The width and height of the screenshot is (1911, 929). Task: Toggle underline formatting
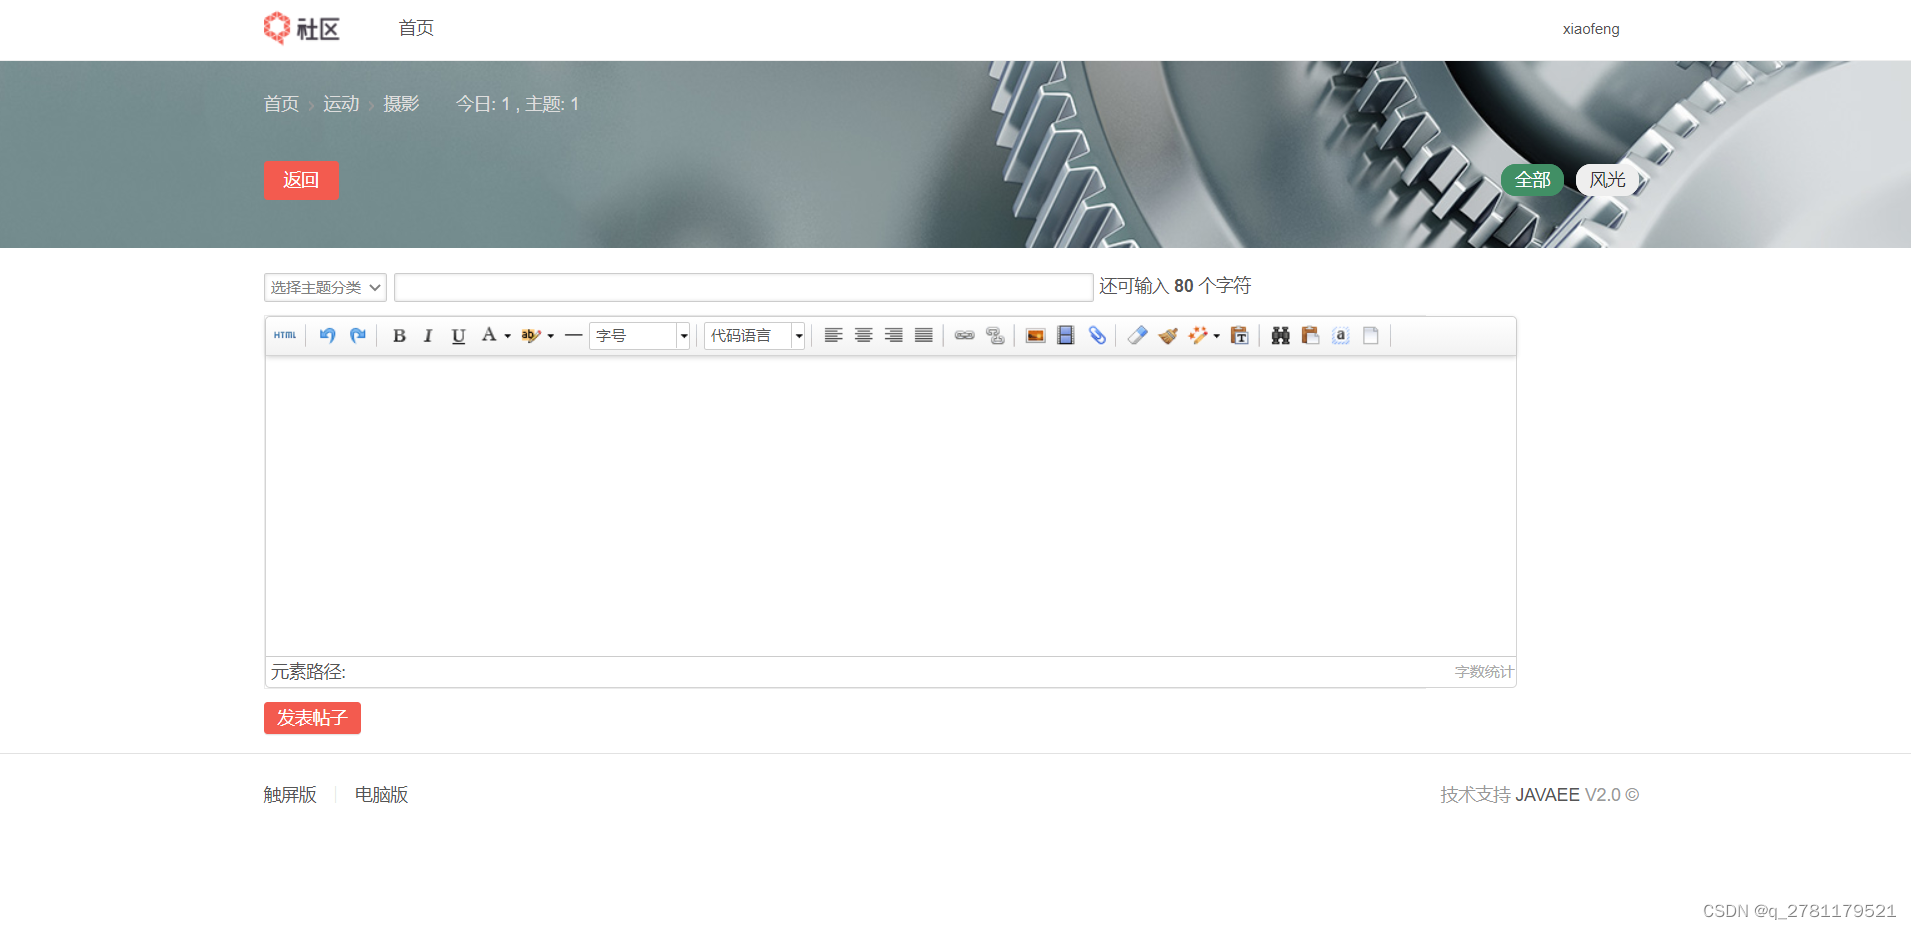click(458, 336)
